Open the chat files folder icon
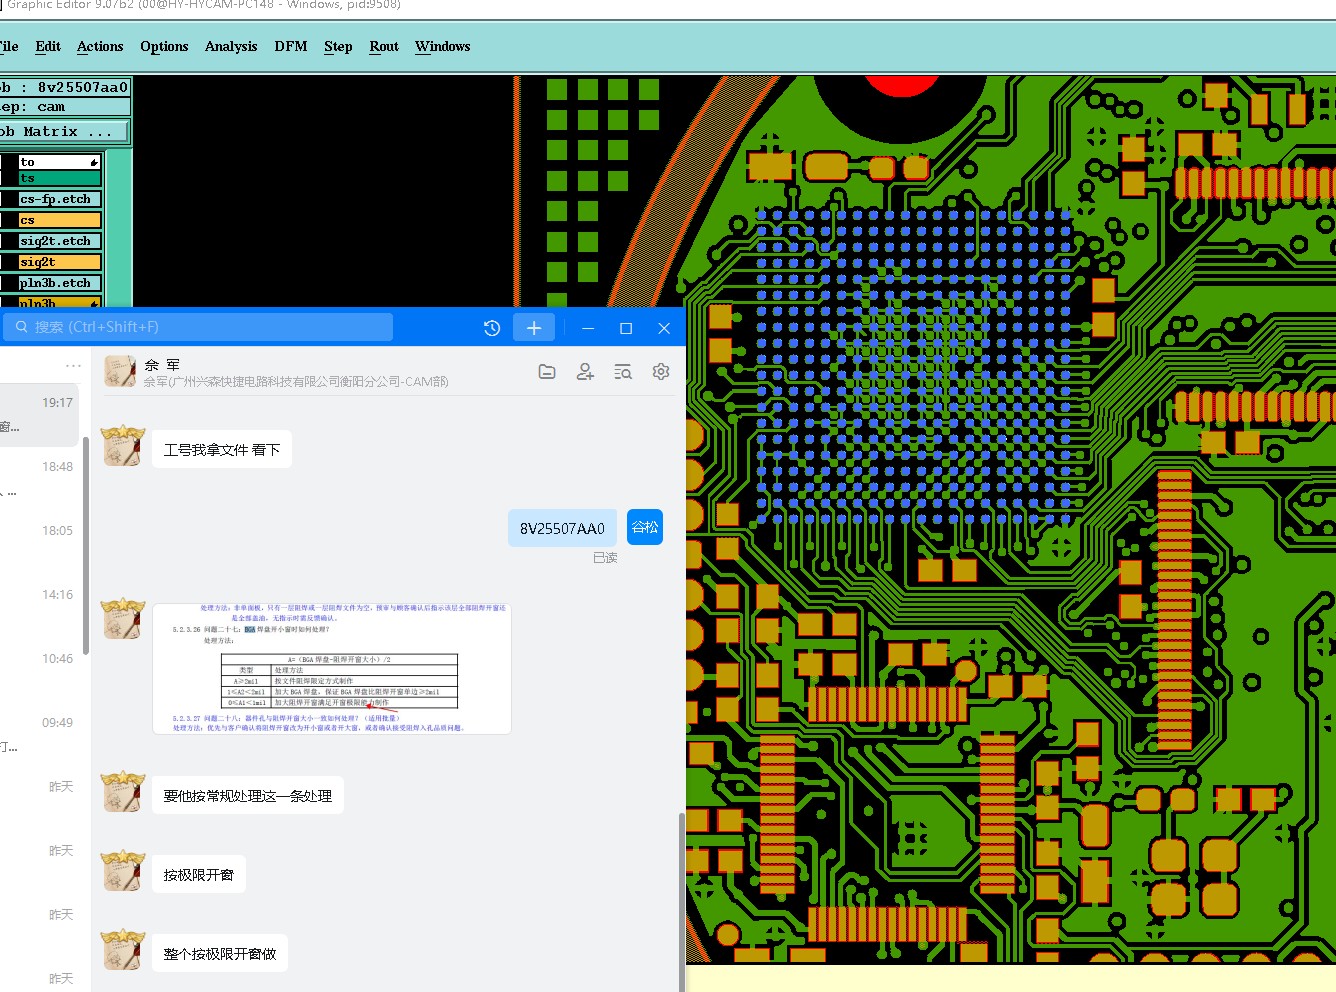1336x992 pixels. pos(547,371)
